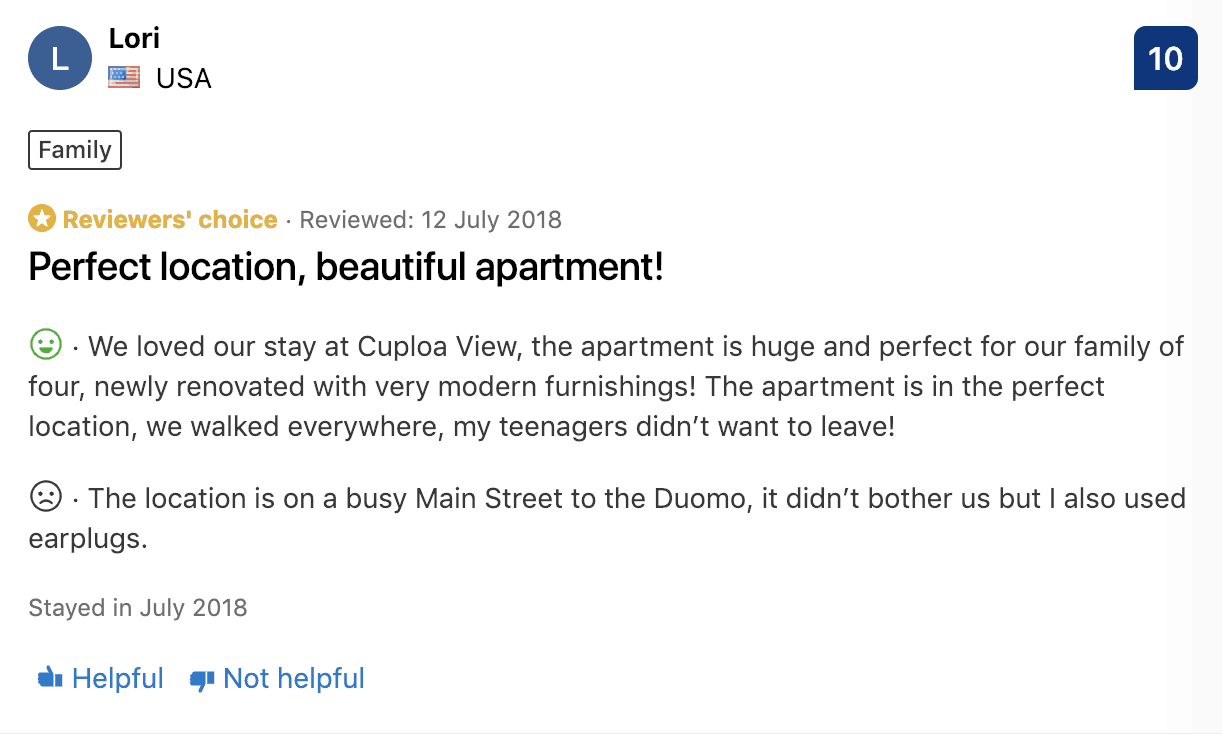This screenshot has height=734, width=1222.
Task: Click the thumbs-down icon beside Not helpful
Action: tap(202, 680)
